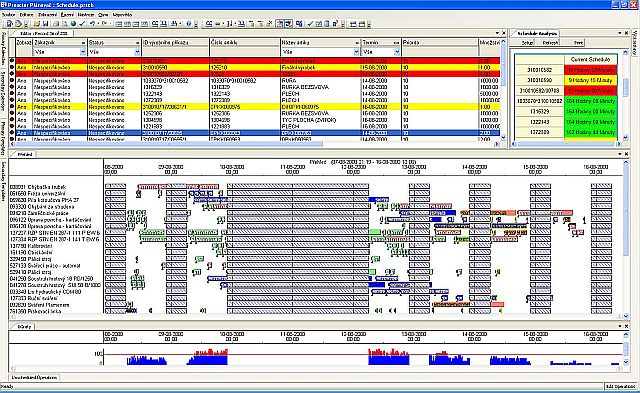
Task: Click the blue help question mark icon
Action: click(x=189, y=24)
